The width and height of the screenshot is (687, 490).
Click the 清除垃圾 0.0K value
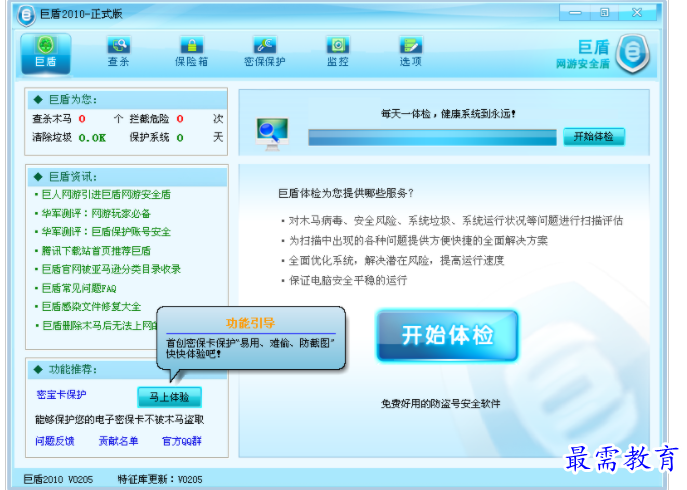[x=92, y=138]
